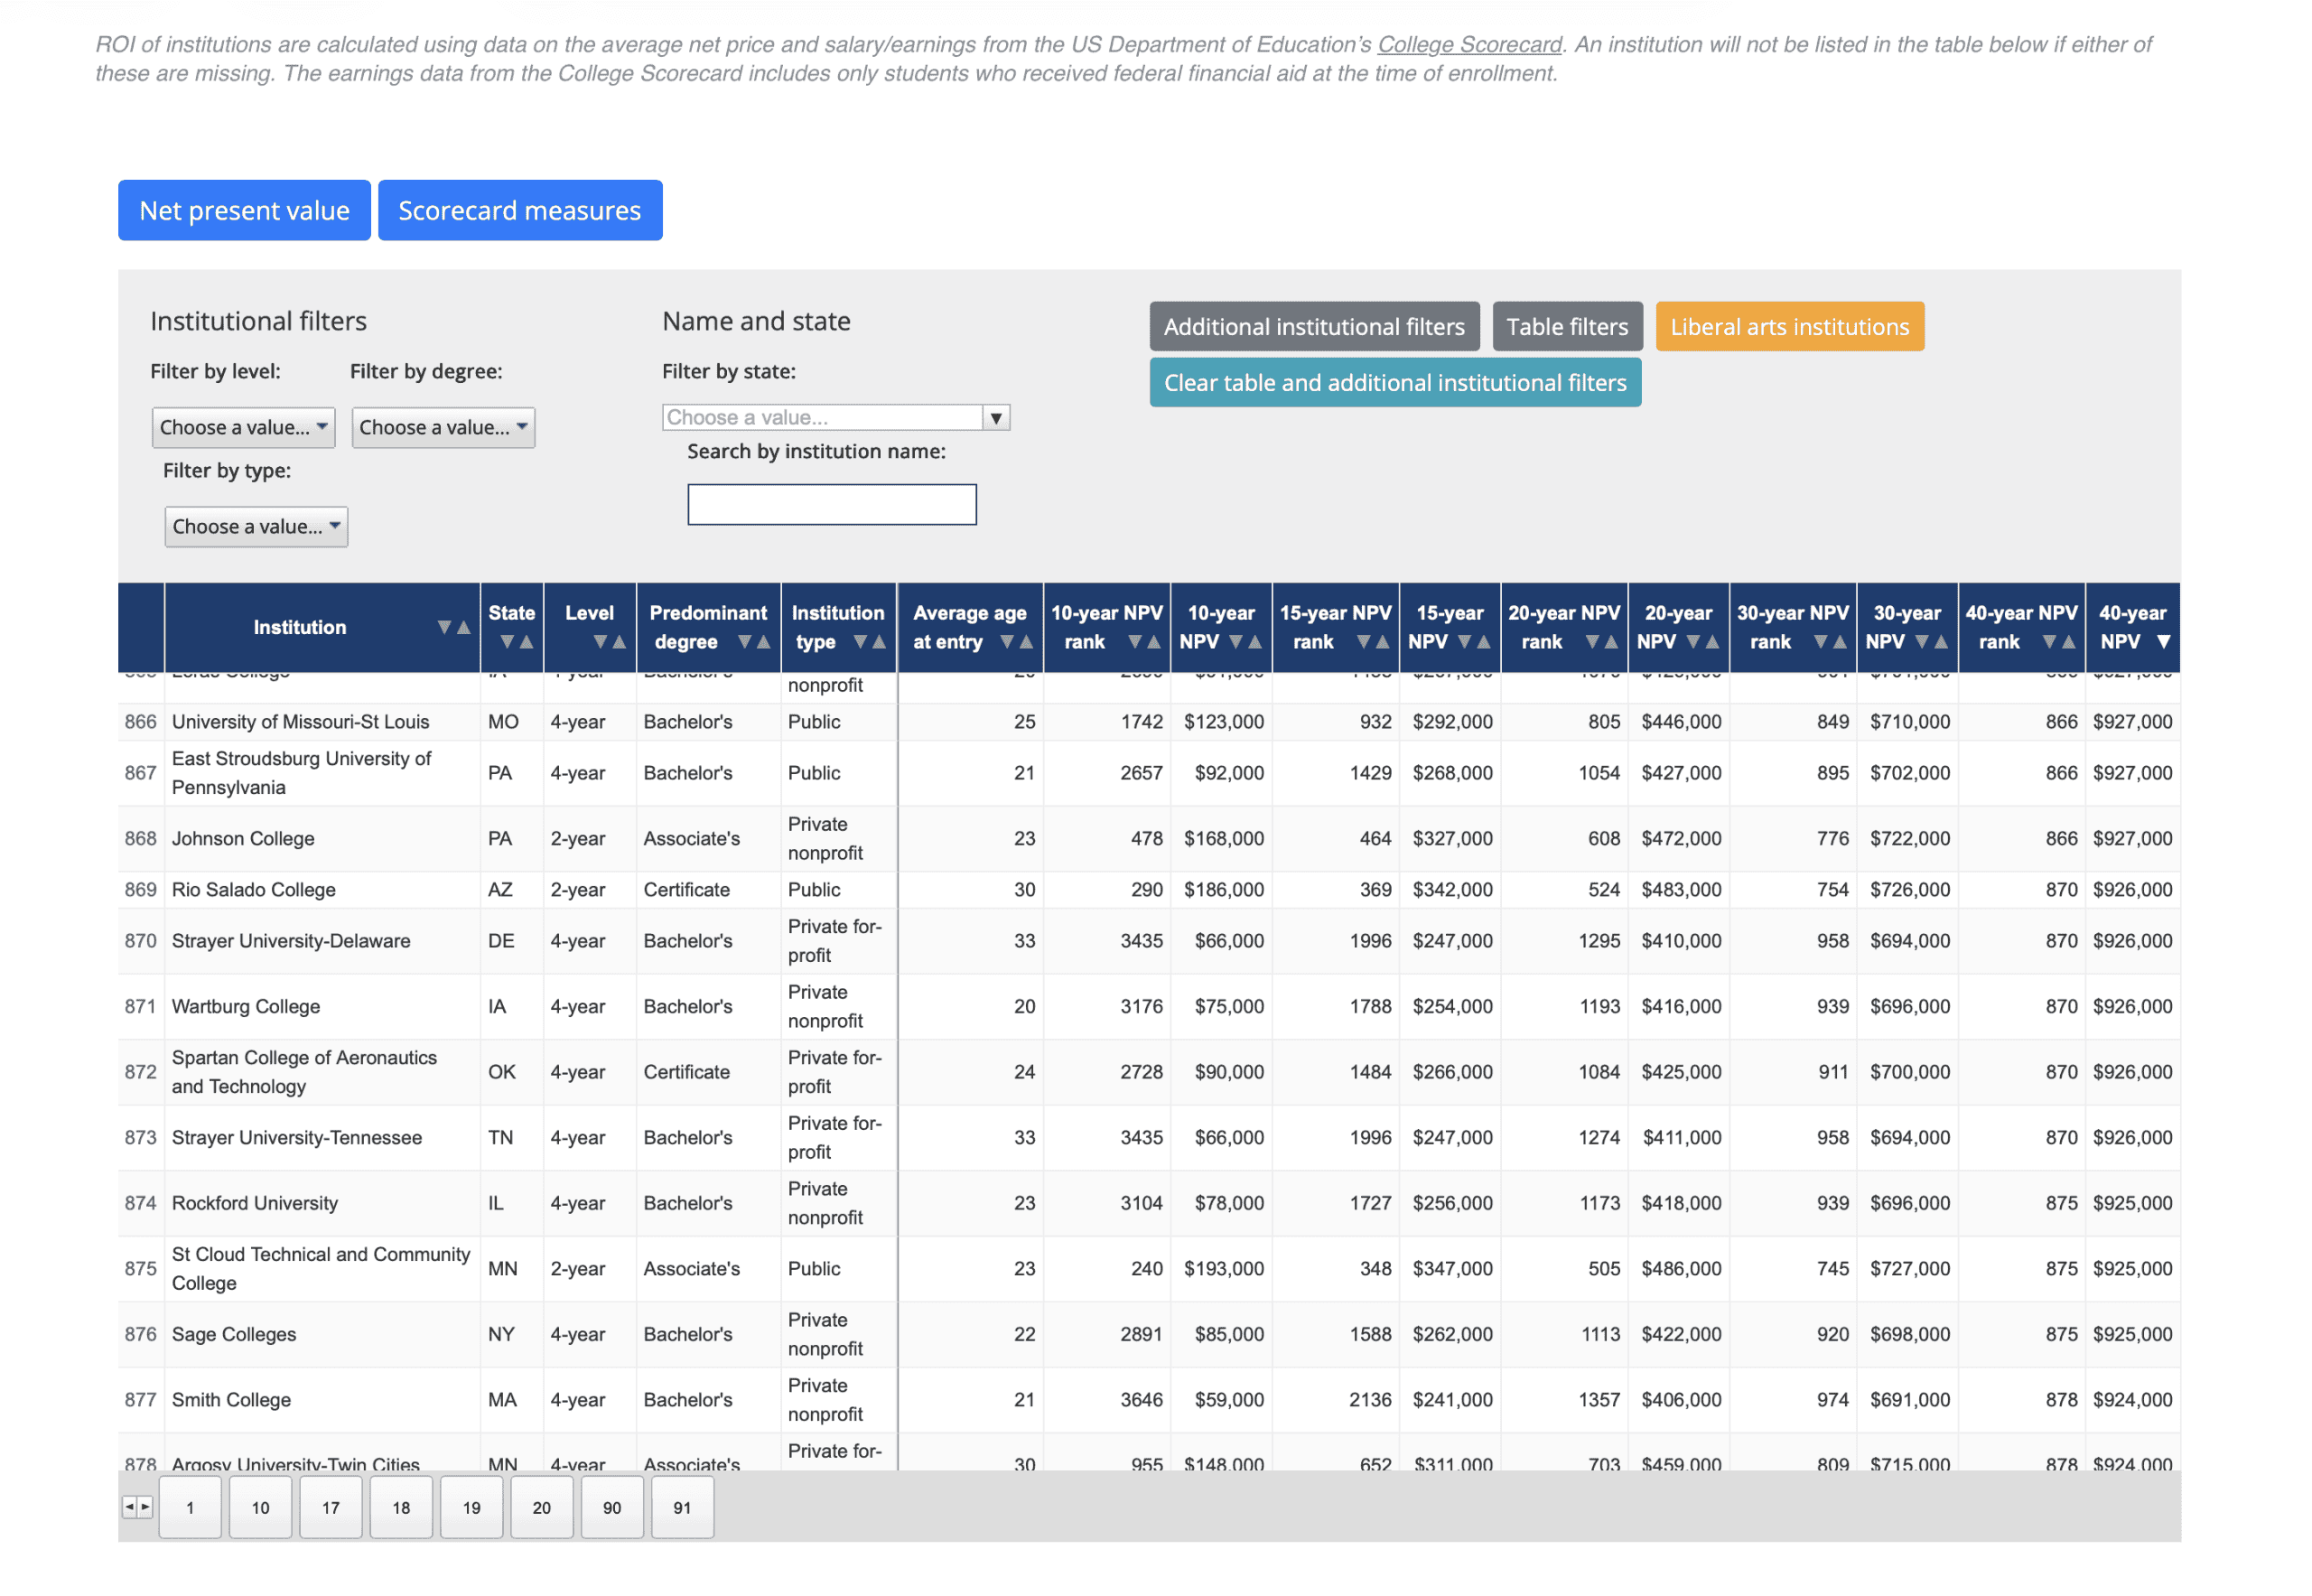Click Smith College institution name
This screenshot has height=1596, width=2312.
pyautogui.click(x=231, y=1401)
